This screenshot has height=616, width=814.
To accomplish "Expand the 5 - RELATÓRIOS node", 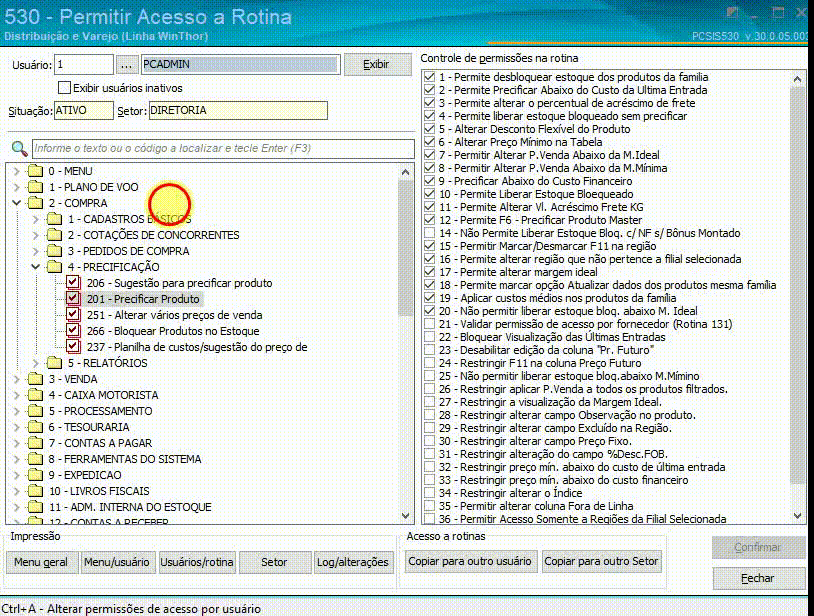I will [x=35, y=363].
